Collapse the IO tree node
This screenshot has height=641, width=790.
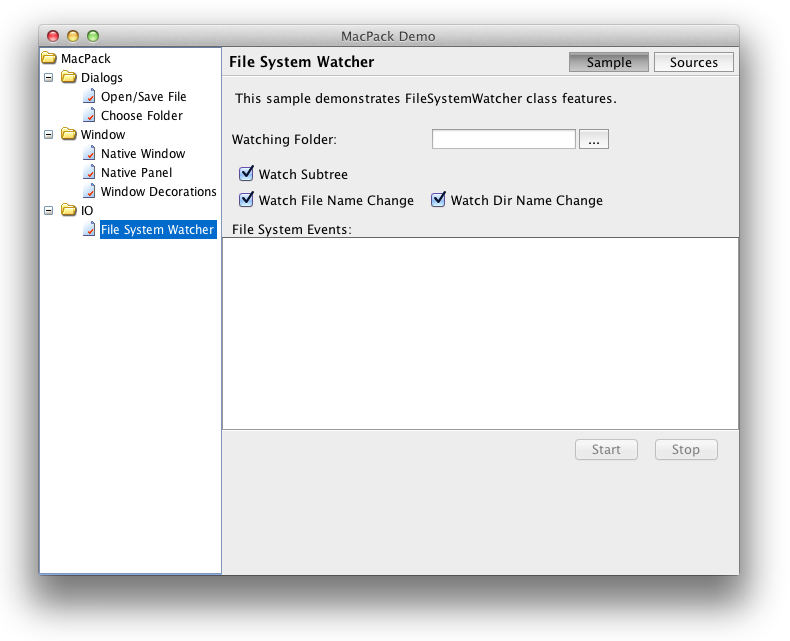click(x=48, y=210)
